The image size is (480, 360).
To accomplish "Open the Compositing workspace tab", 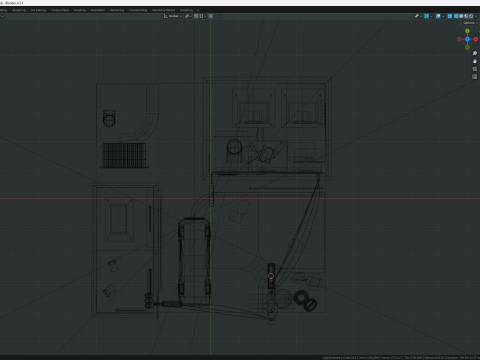I will tap(138, 10).
